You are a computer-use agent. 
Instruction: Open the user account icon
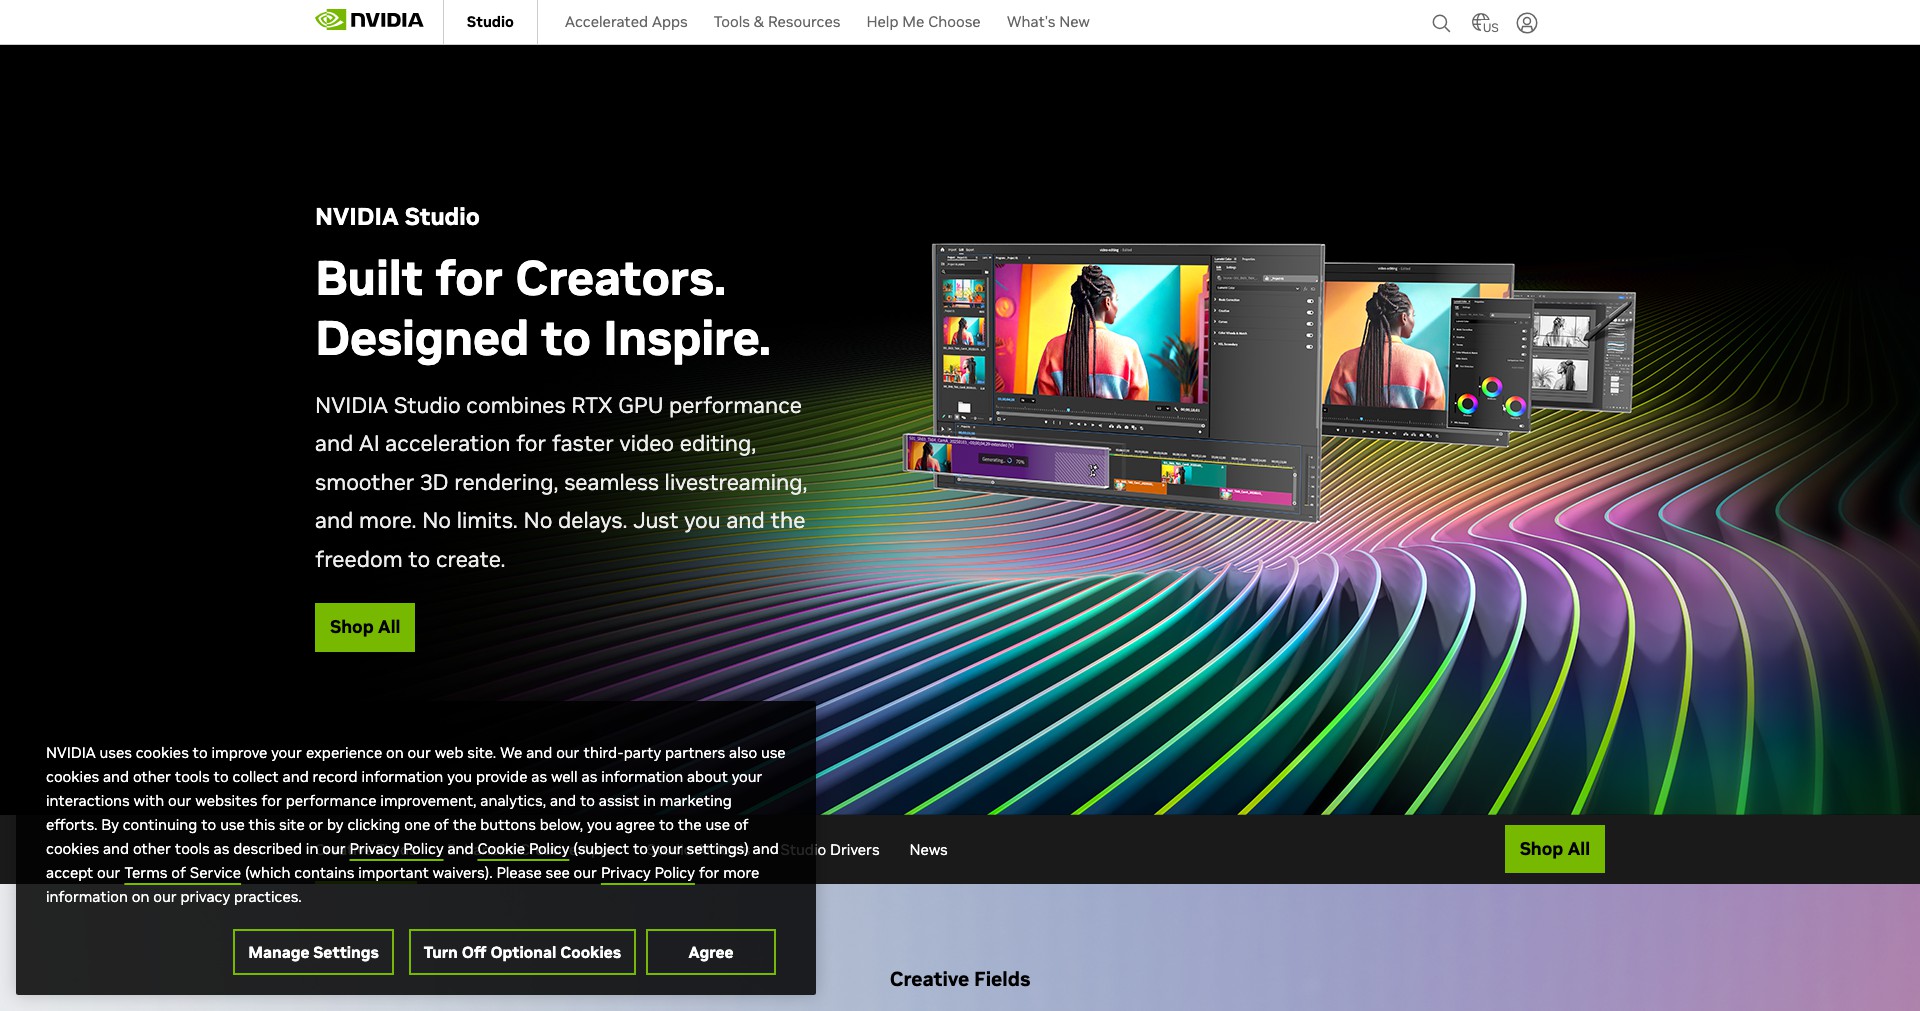click(1527, 22)
